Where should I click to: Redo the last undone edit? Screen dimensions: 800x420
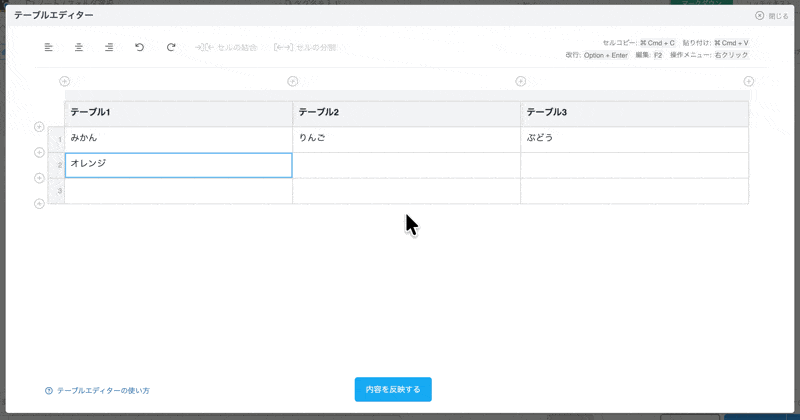point(171,47)
